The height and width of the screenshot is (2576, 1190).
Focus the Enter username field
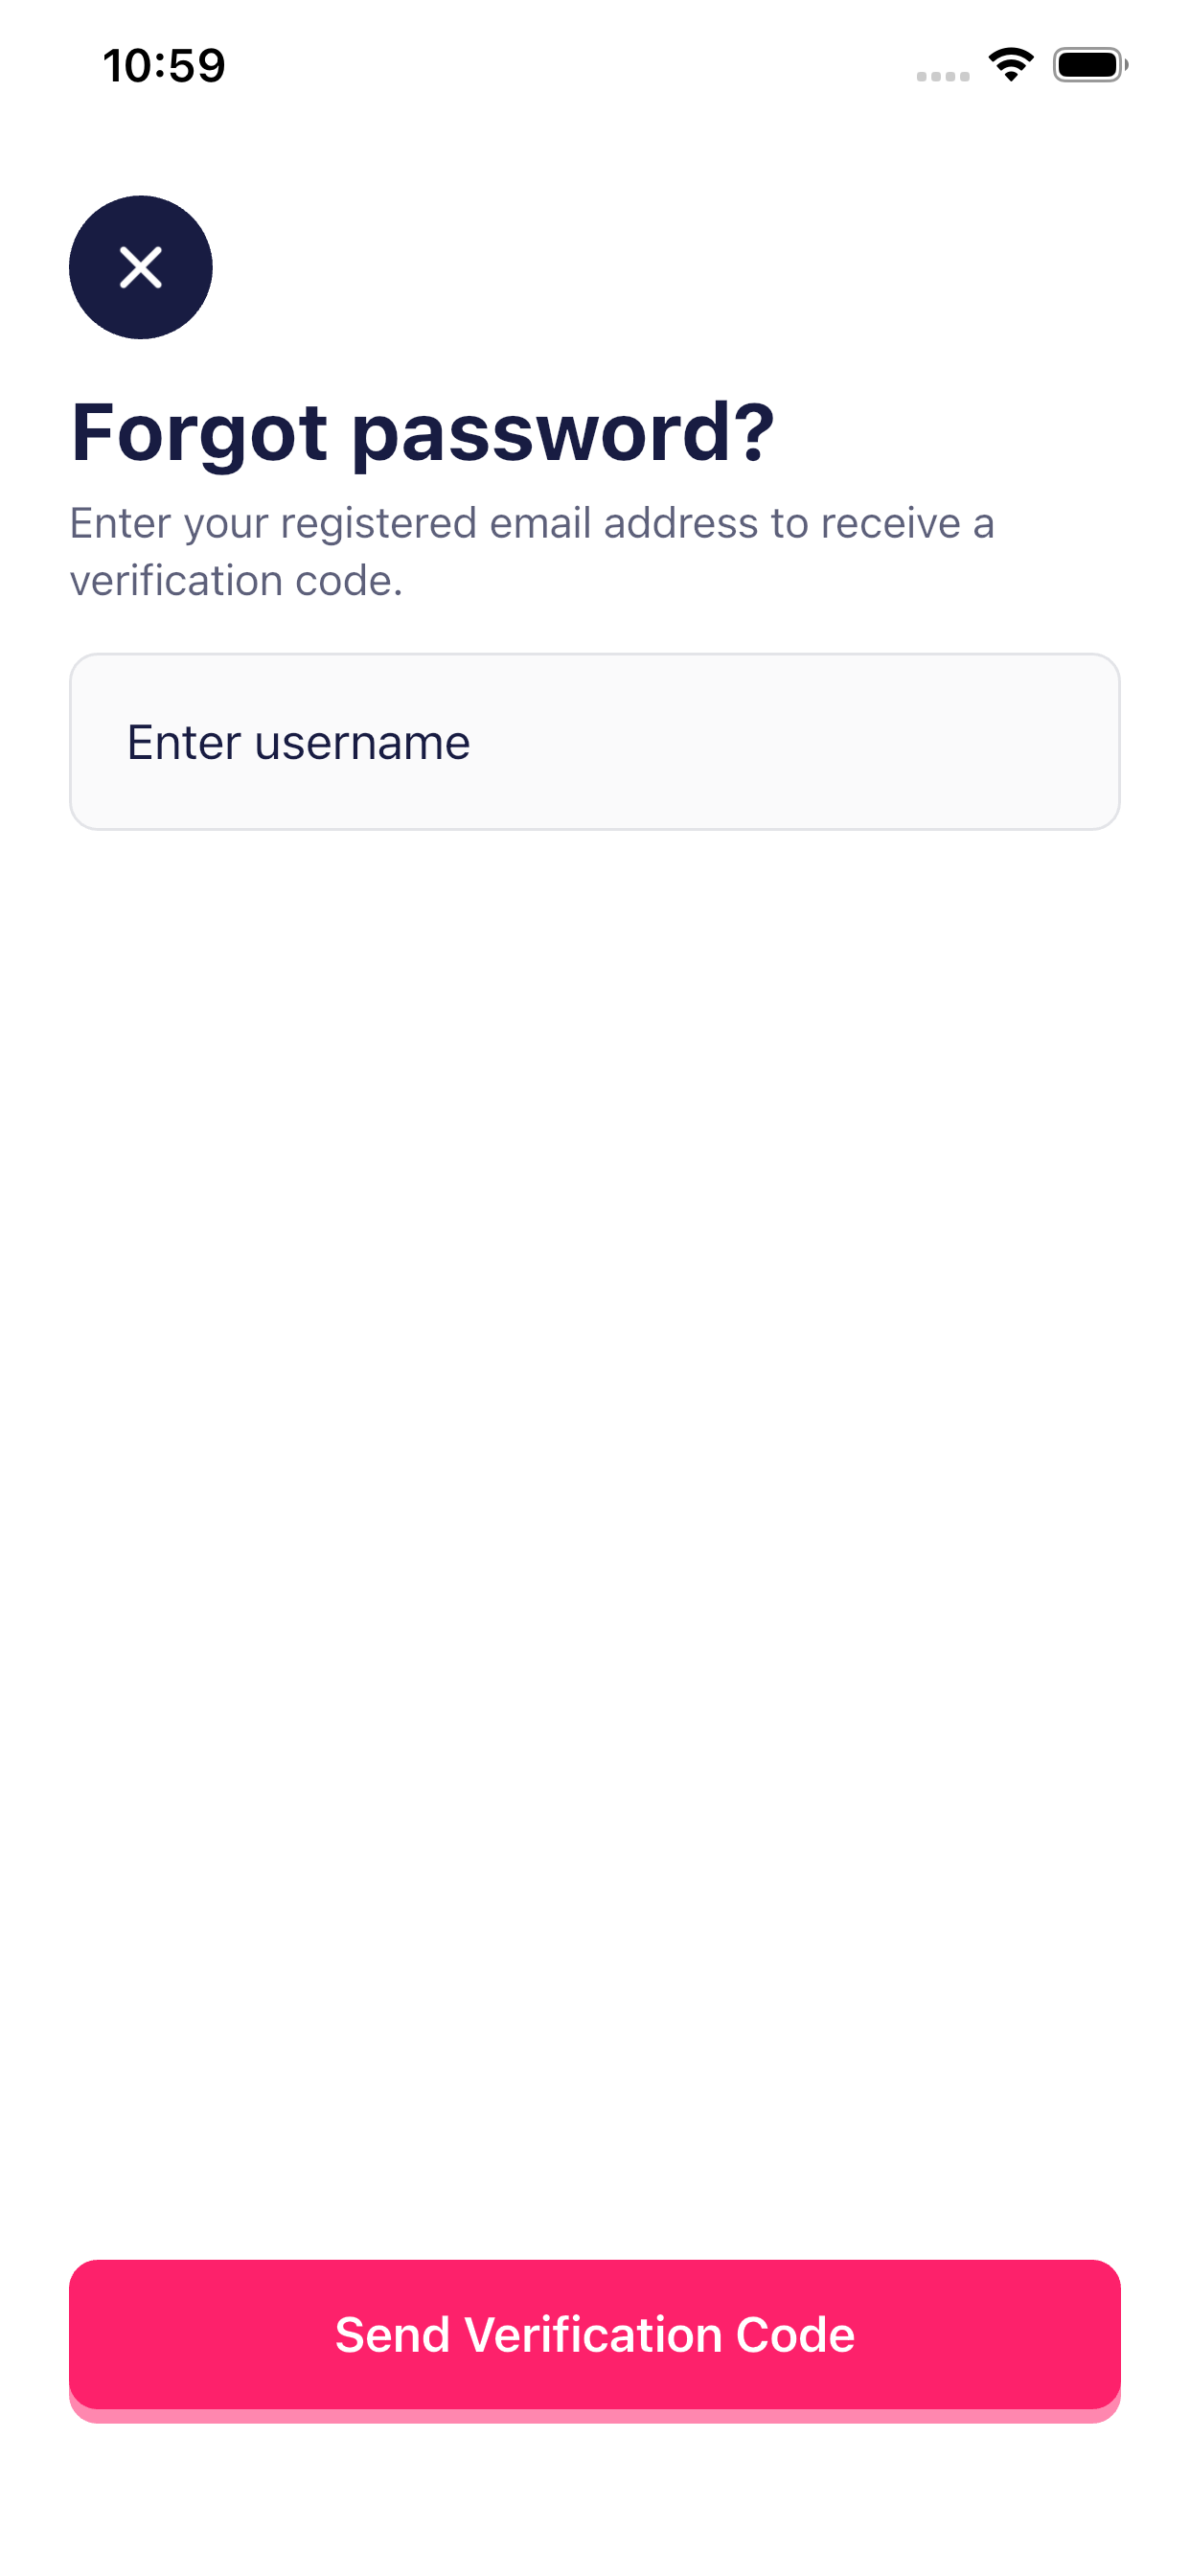click(x=594, y=741)
